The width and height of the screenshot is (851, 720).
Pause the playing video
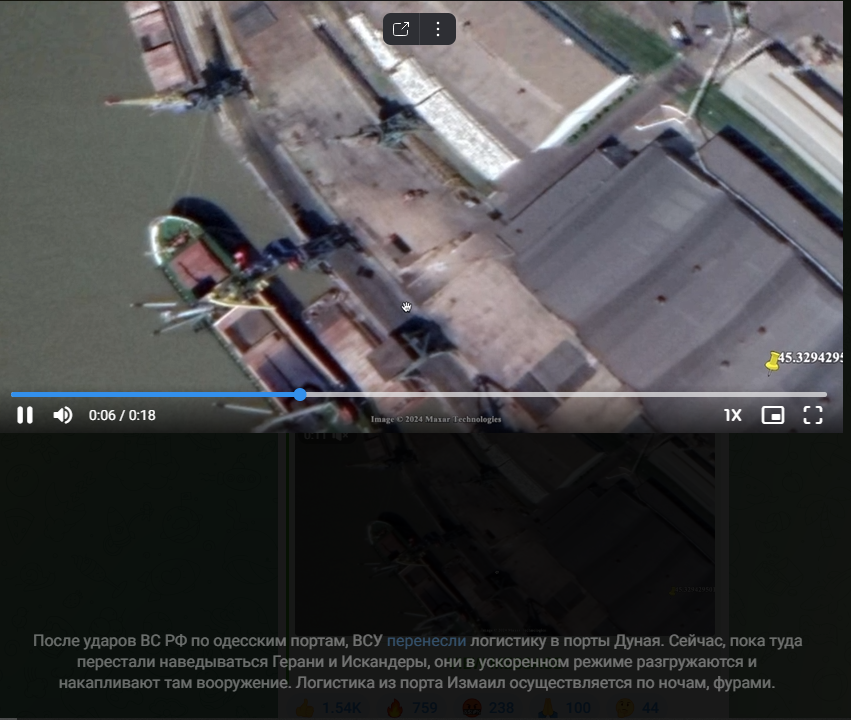[x=25, y=415]
